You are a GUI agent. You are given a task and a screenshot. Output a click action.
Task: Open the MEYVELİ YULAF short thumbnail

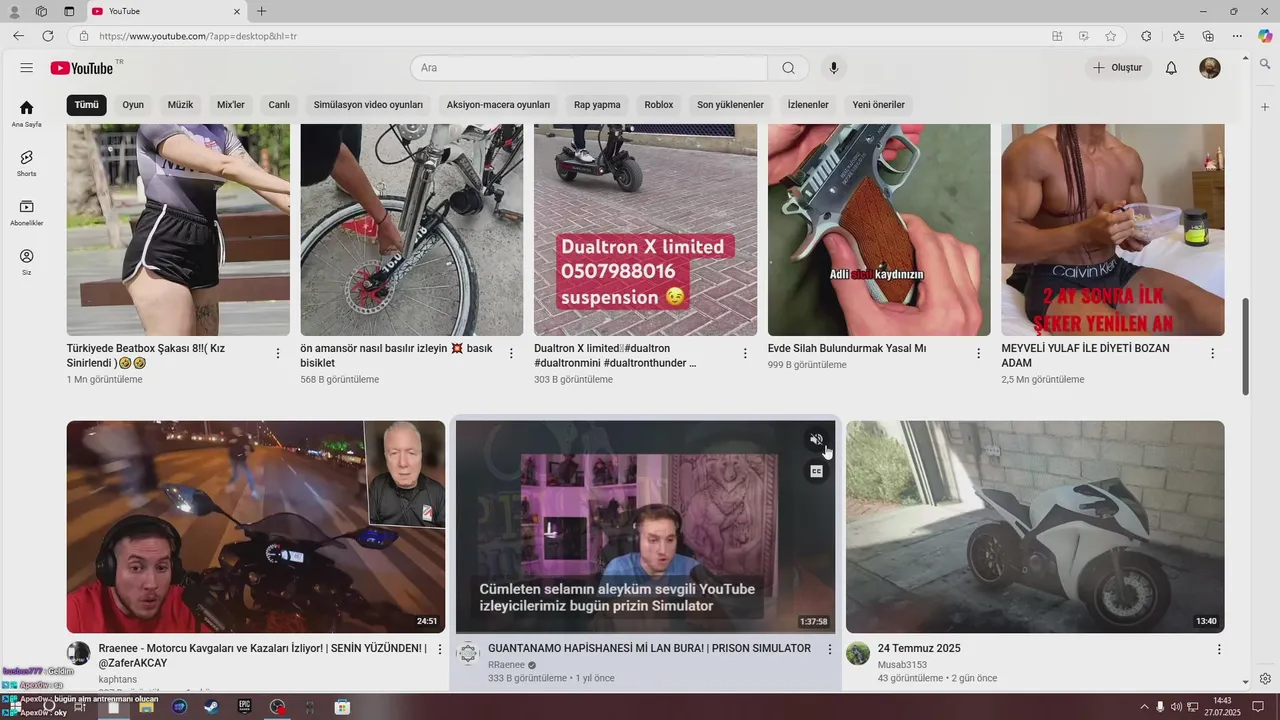point(1113,230)
